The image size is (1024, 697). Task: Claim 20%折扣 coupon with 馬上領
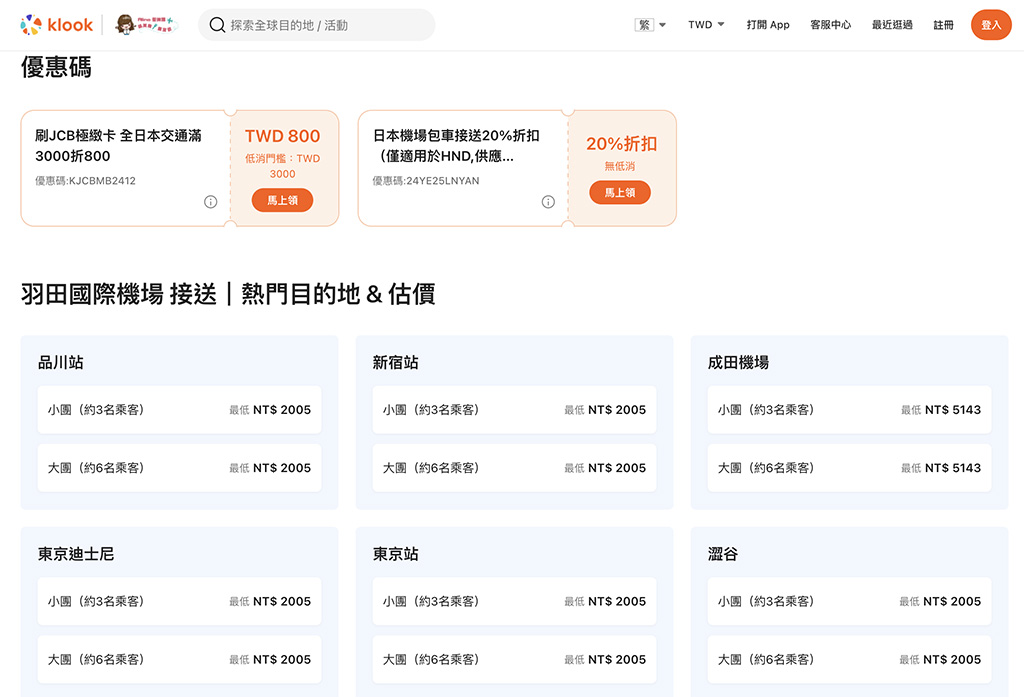(x=620, y=192)
